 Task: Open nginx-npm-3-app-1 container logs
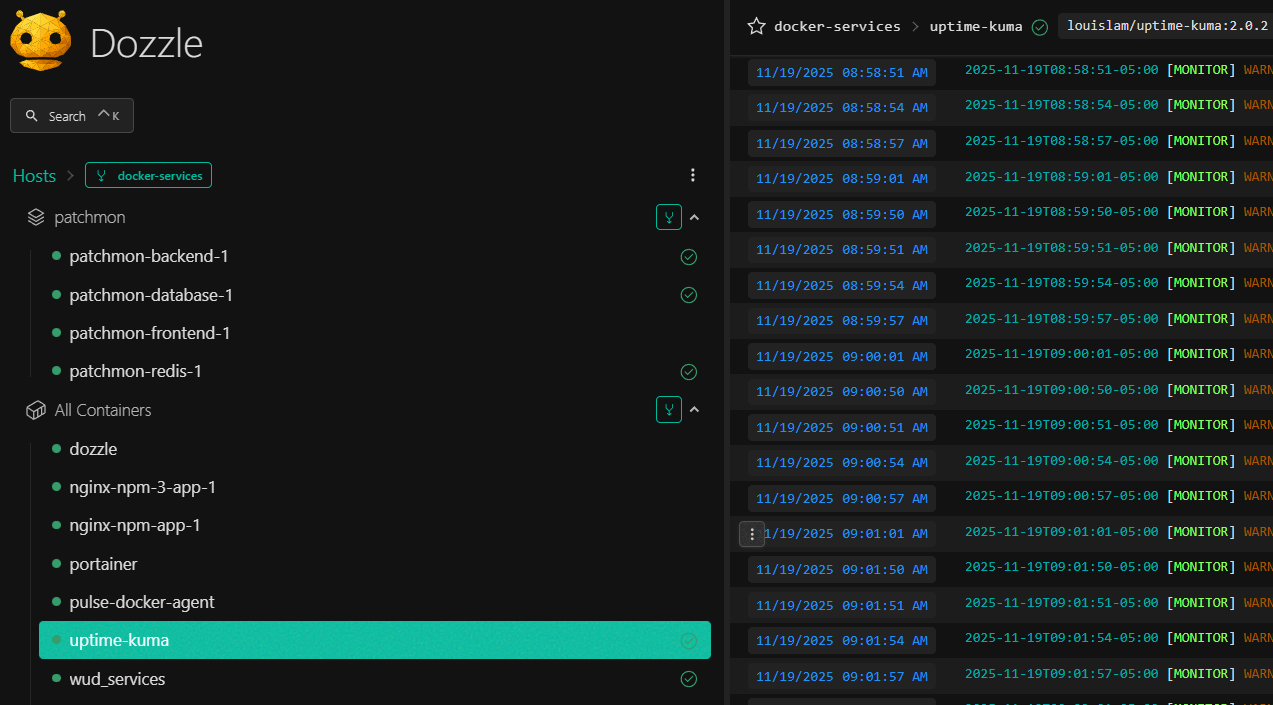point(143,488)
